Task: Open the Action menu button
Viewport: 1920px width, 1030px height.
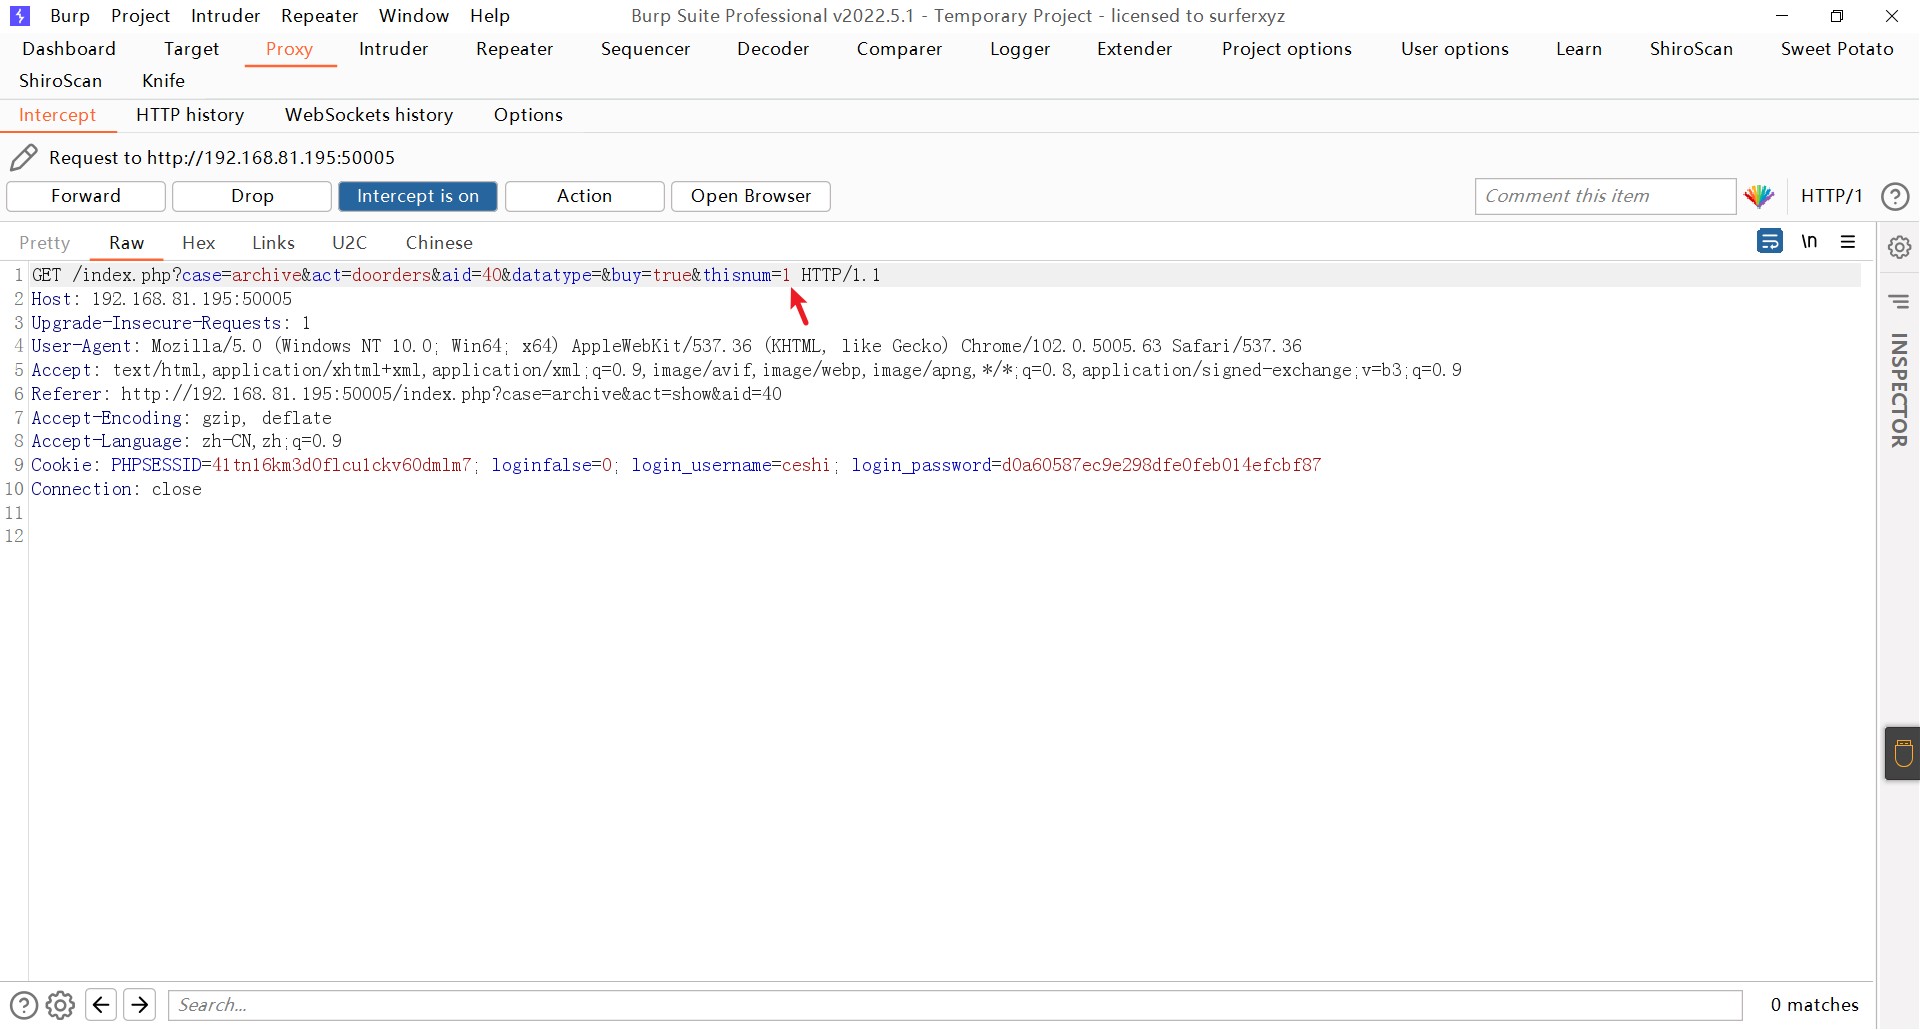Action: [x=585, y=196]
